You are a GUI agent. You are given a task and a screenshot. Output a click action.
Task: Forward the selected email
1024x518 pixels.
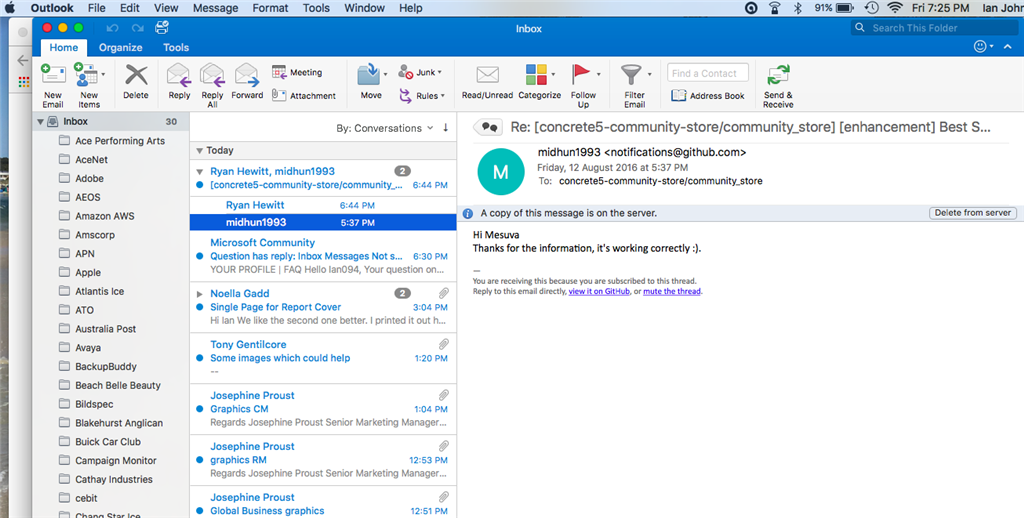pyautogui.click(x=247, y=82)
